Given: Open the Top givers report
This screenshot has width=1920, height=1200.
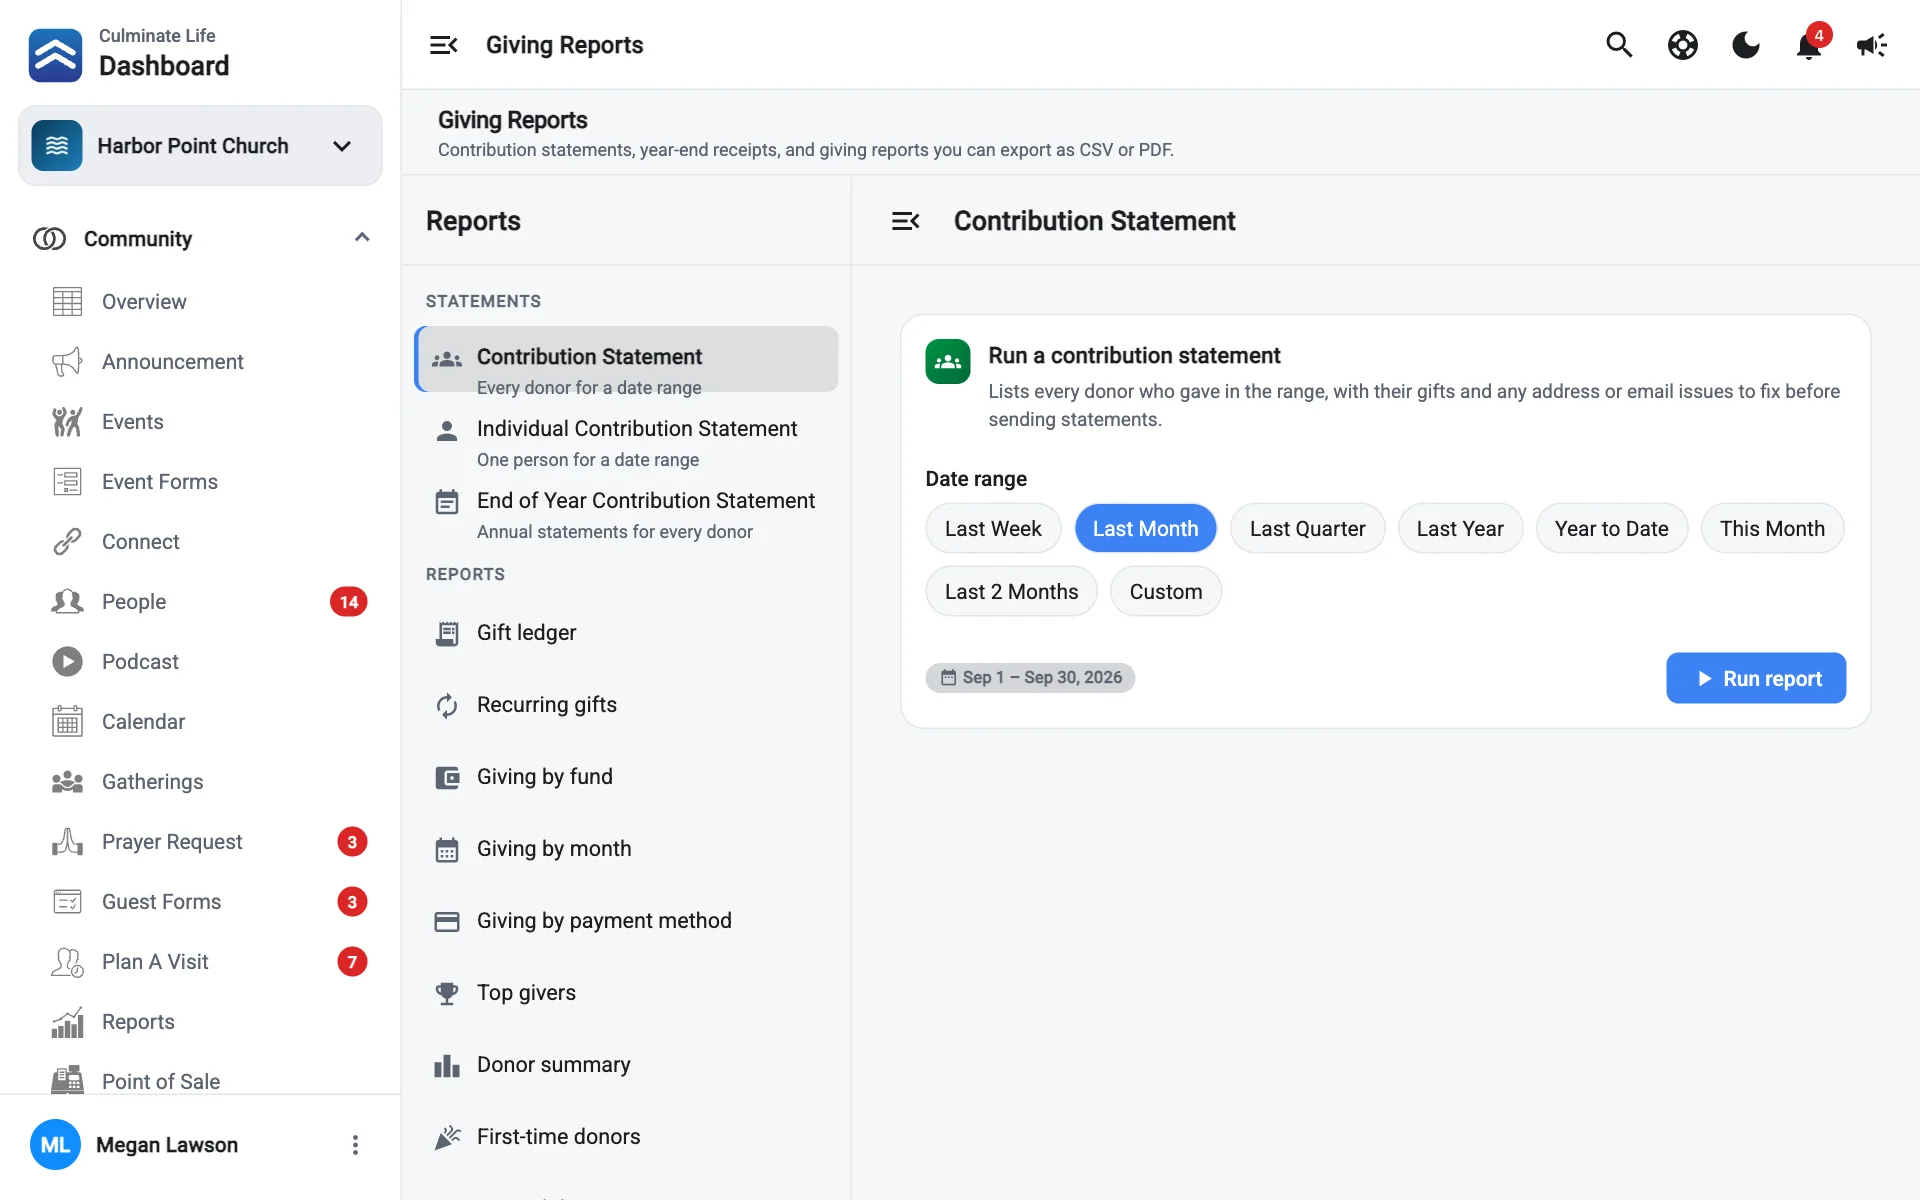Looking at the screenshot, I should click(x=626, y=993).
